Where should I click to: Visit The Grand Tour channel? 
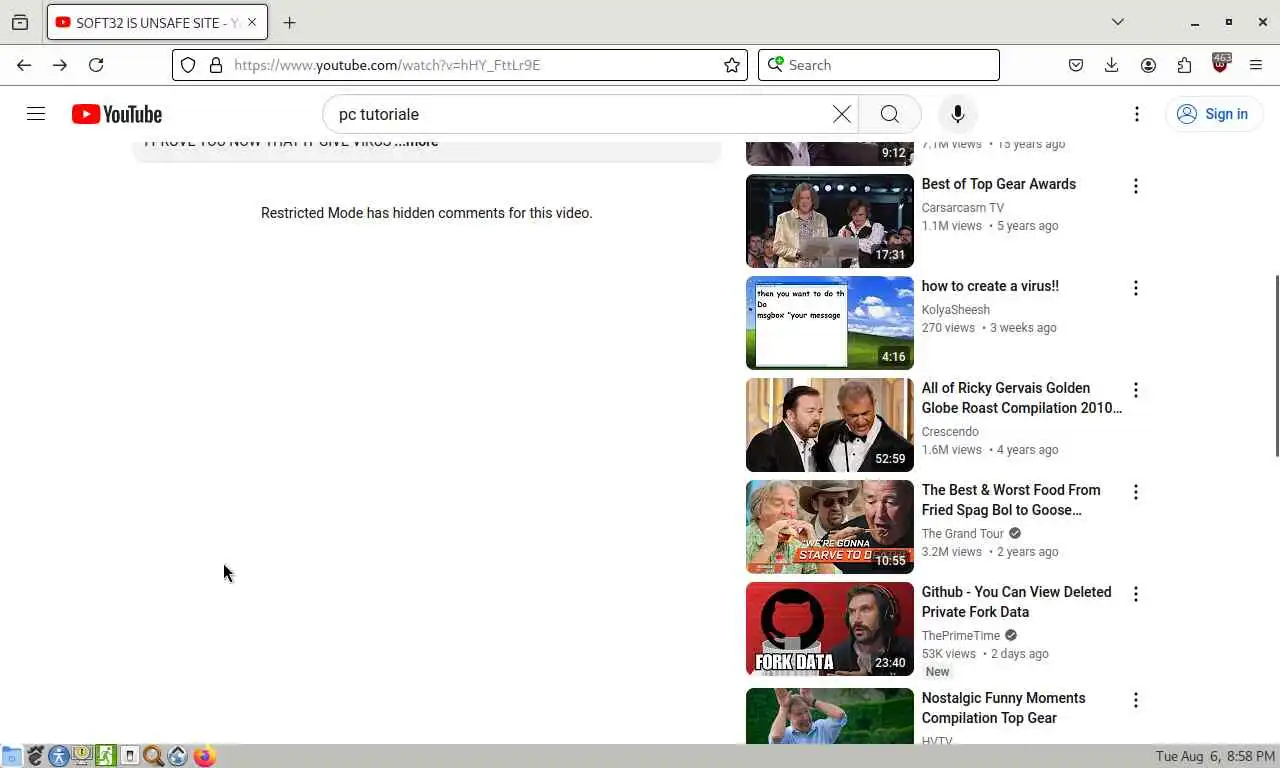[x=963, y=534]
